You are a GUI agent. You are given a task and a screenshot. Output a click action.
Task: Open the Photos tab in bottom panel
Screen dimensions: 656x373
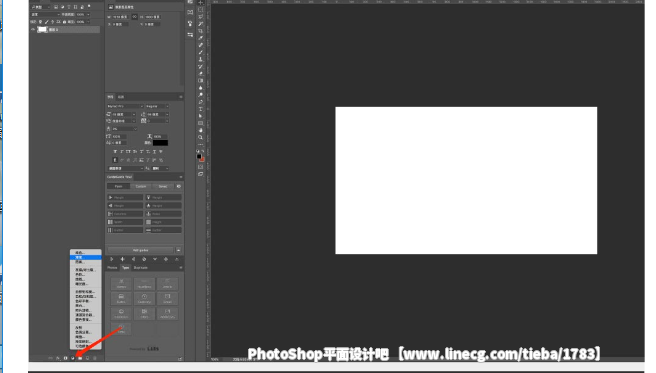(x=112, y=268)
